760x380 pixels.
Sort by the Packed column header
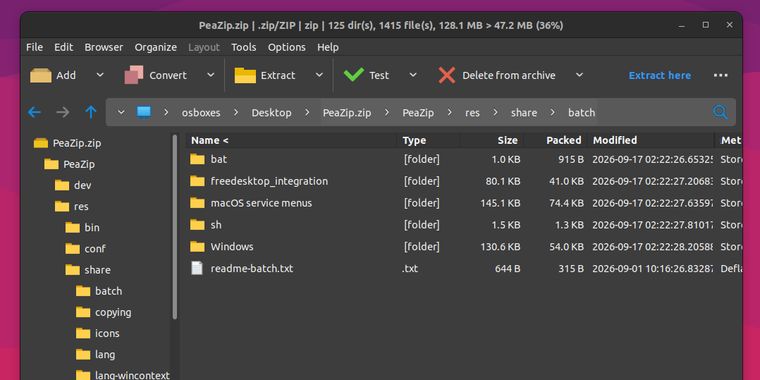click(555, 141)
